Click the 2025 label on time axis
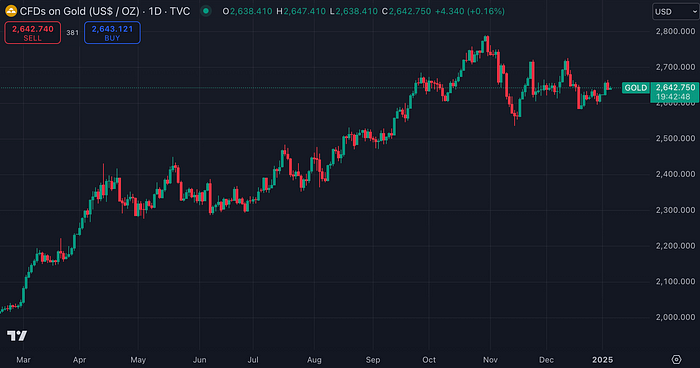Image resolution: width=700 pixels, height=368 pixels. point(602,360)
